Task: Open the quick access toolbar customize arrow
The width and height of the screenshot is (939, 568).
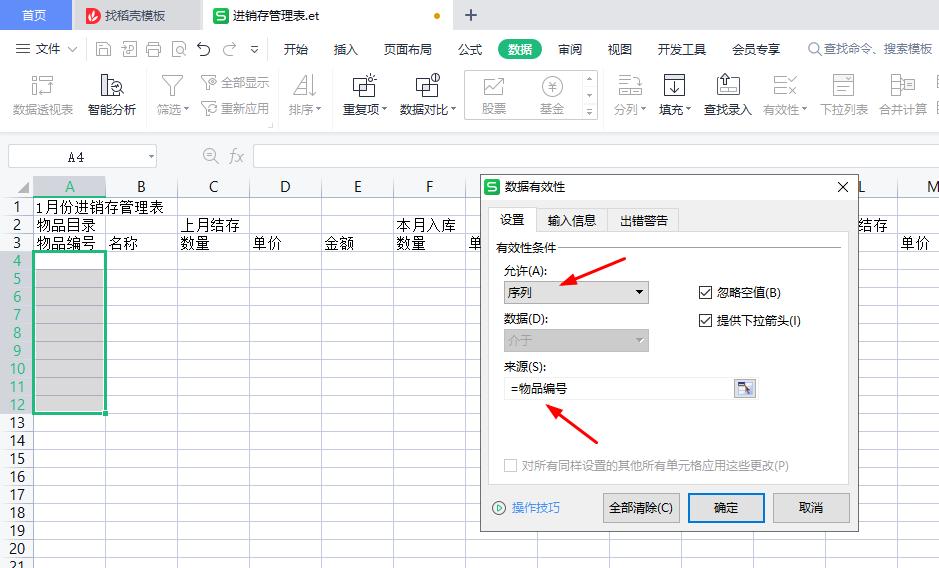Action: click(x=255, y=49)
